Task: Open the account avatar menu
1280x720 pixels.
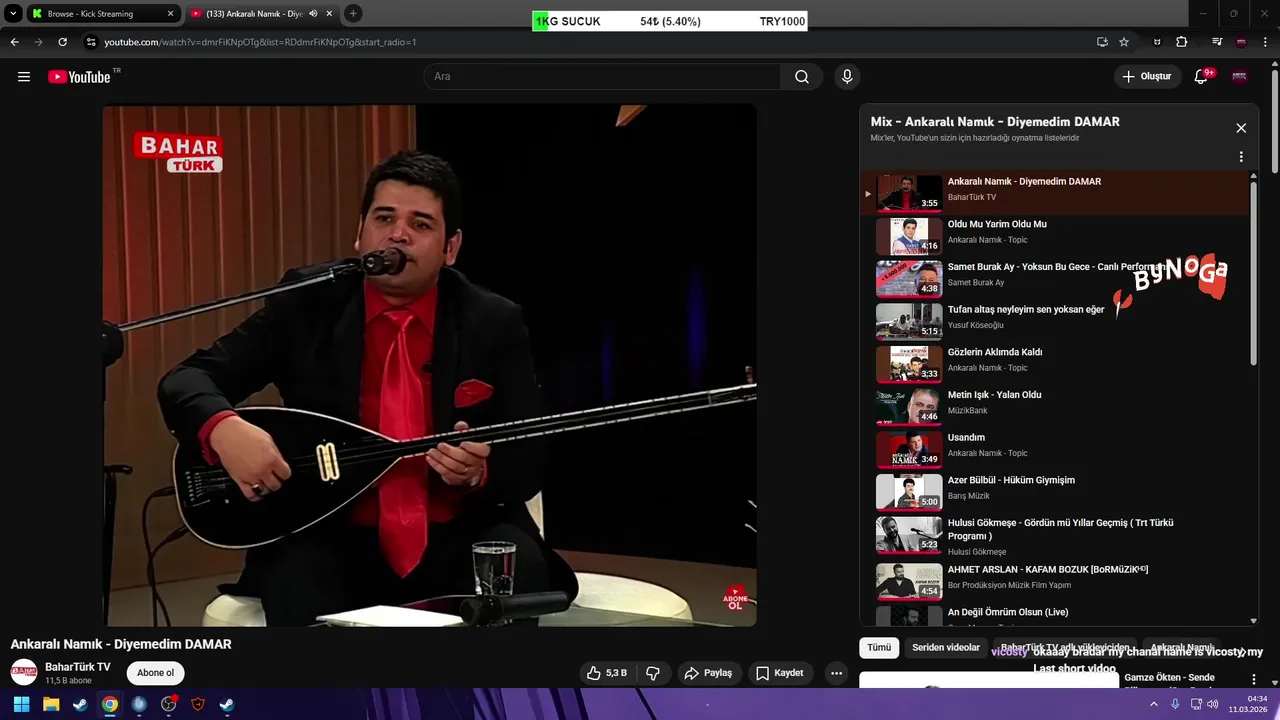Action: click(x=1240, y=76)
